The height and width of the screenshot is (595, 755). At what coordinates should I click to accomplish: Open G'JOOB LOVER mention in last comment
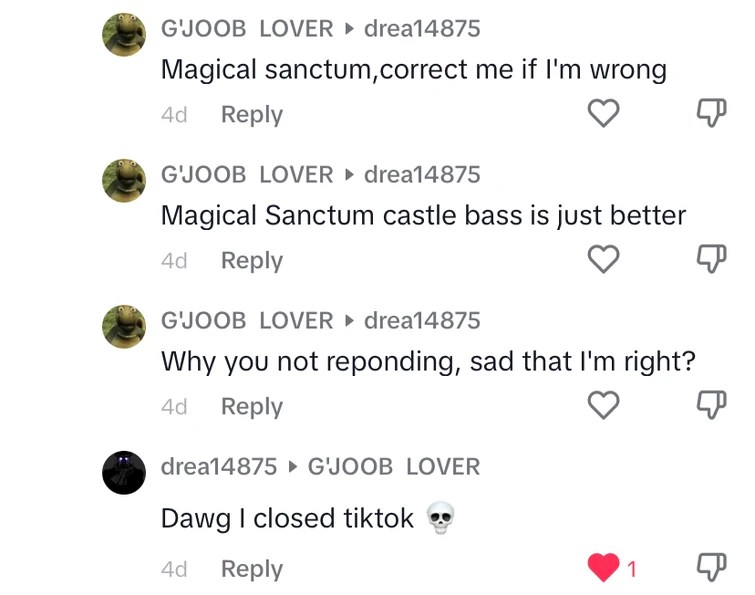tap(394, 466)
